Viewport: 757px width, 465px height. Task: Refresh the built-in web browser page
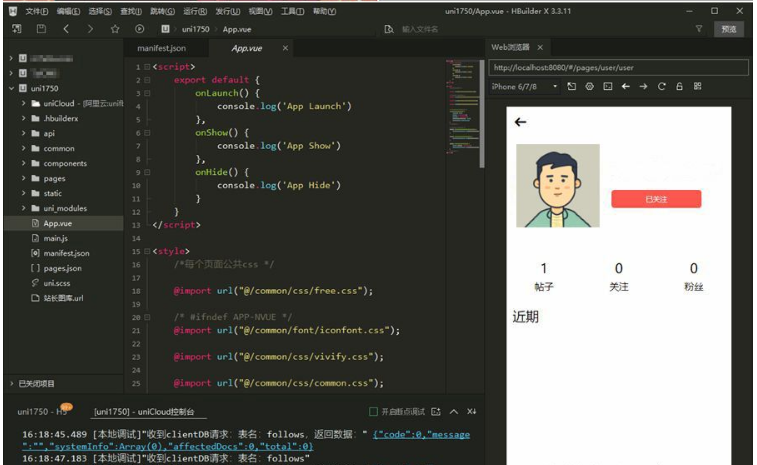[x=661, y=87]
